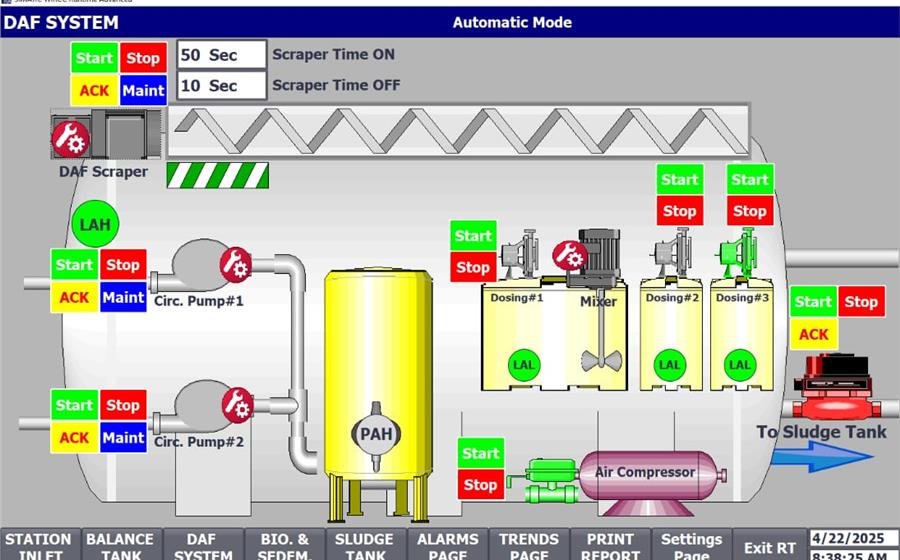Click the blue To Sludge Tank arrow
Viewport: 900px width, 560px height.
tap(822, 457)
